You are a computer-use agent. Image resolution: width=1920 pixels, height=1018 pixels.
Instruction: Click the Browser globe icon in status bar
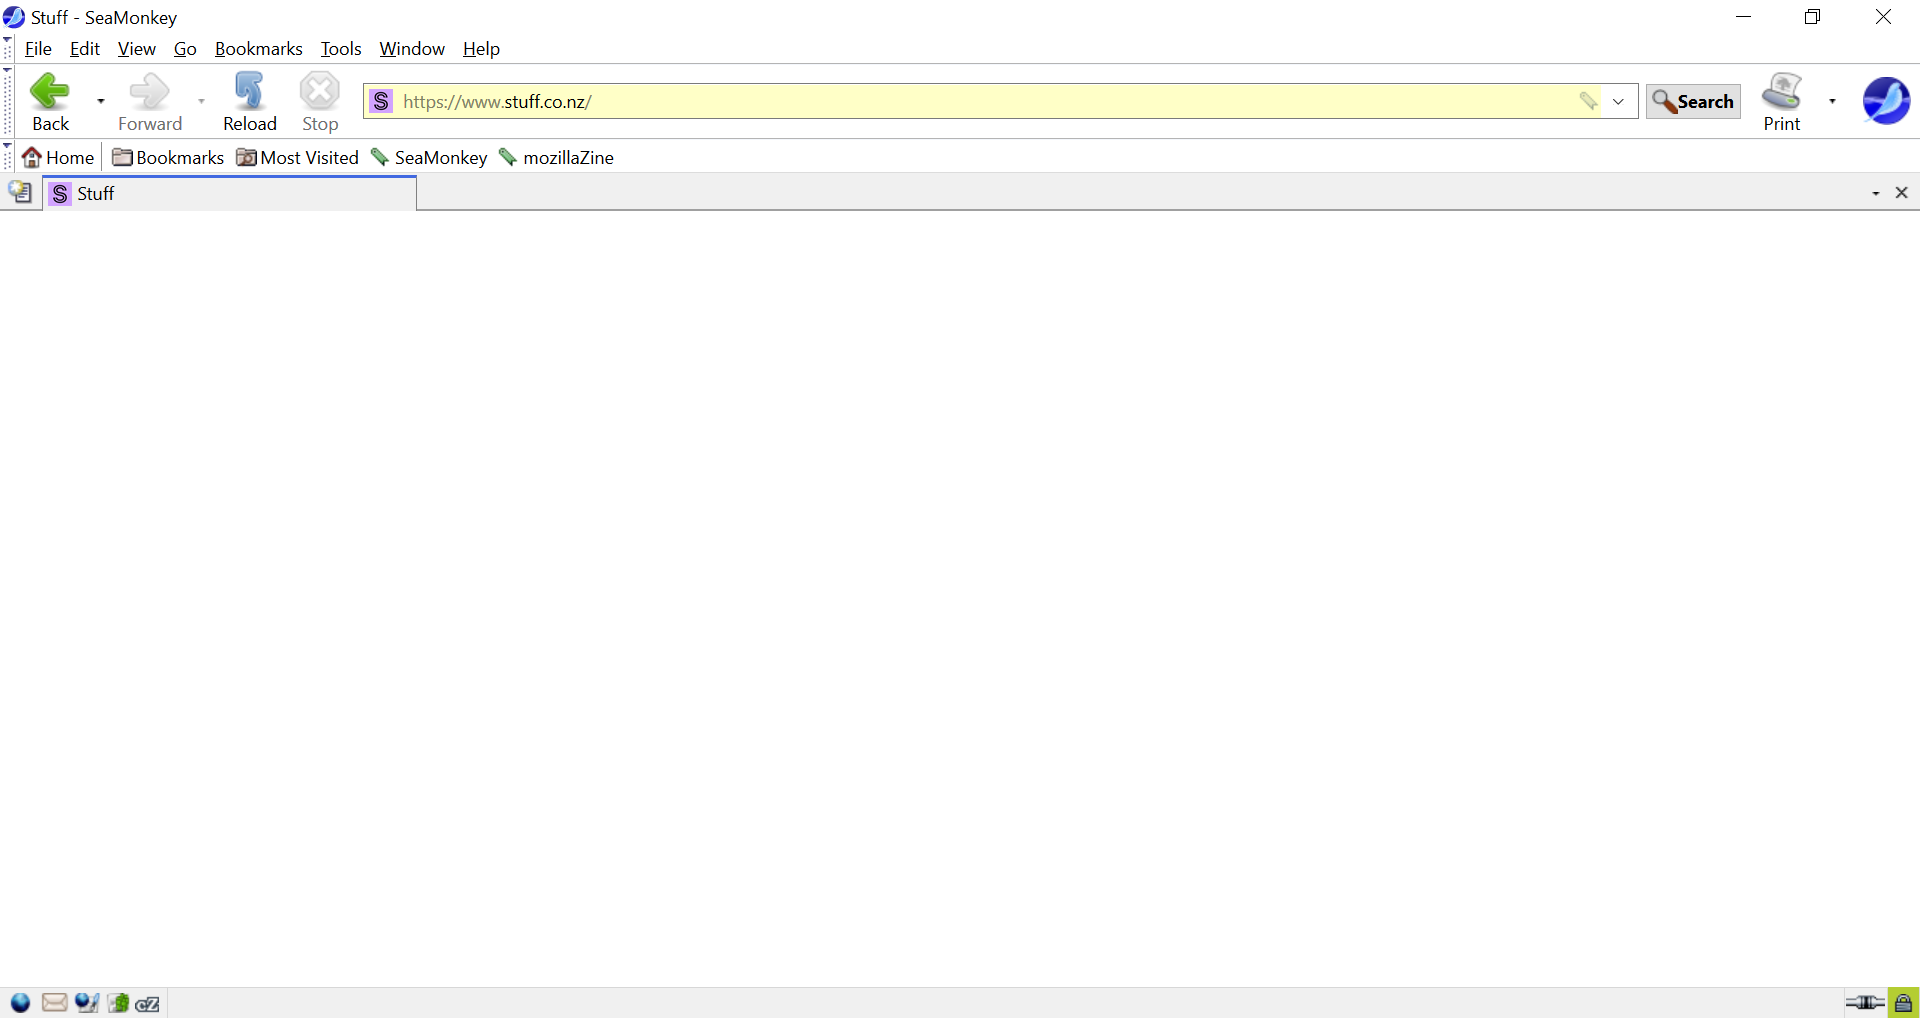click(x=20, y=1003)
